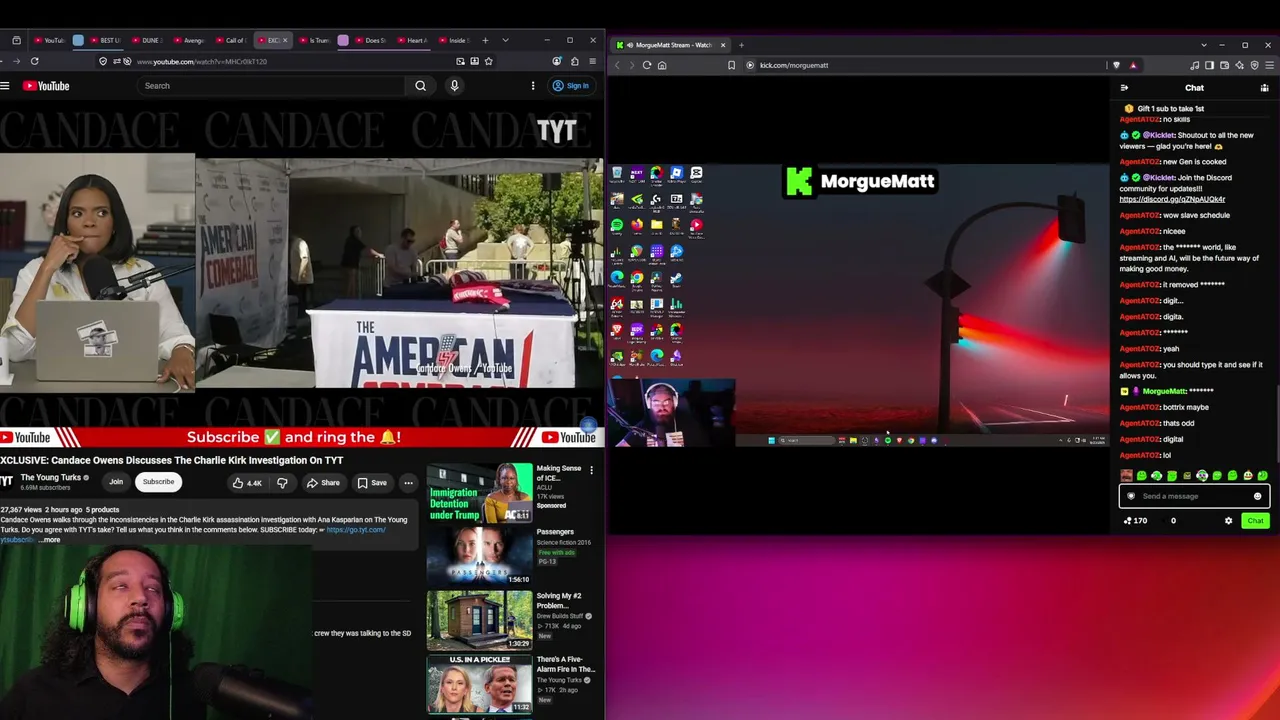Switch to the "Call of" tab
The width and height of the screenshot is (1280, 720).
(230, 41)
